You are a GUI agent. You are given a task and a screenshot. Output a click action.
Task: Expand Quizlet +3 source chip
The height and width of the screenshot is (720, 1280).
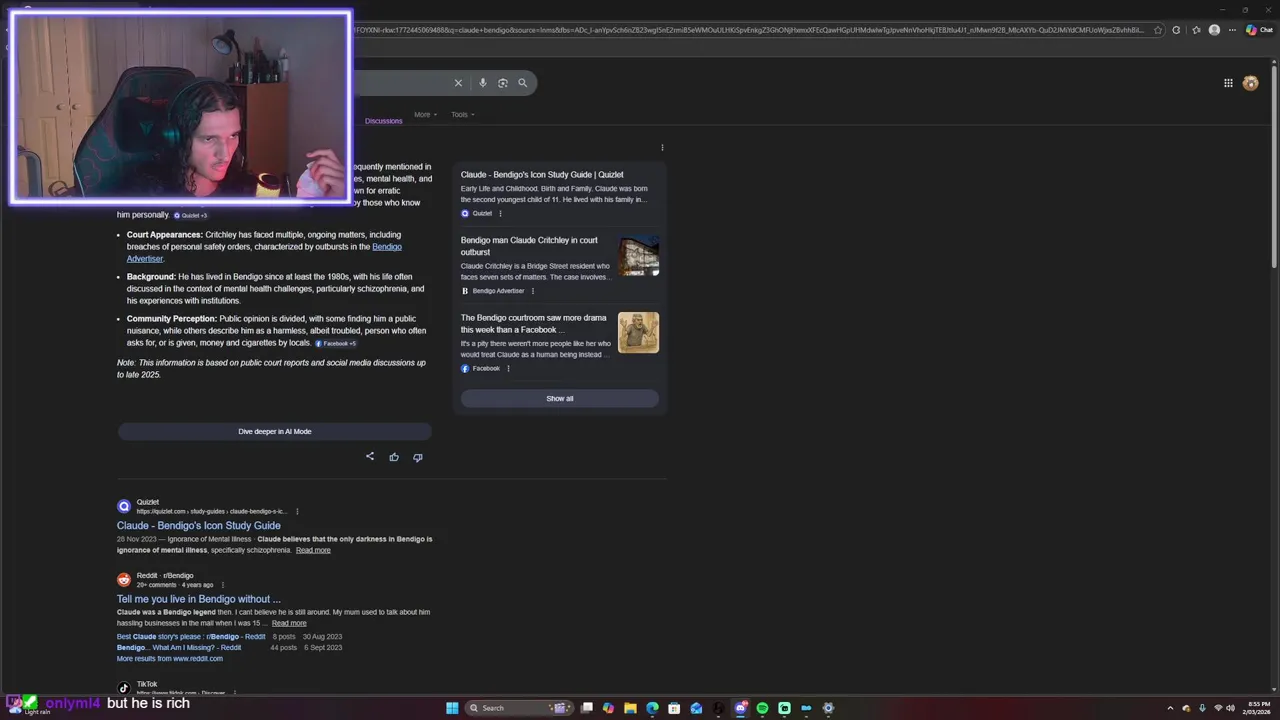[190, 215]
